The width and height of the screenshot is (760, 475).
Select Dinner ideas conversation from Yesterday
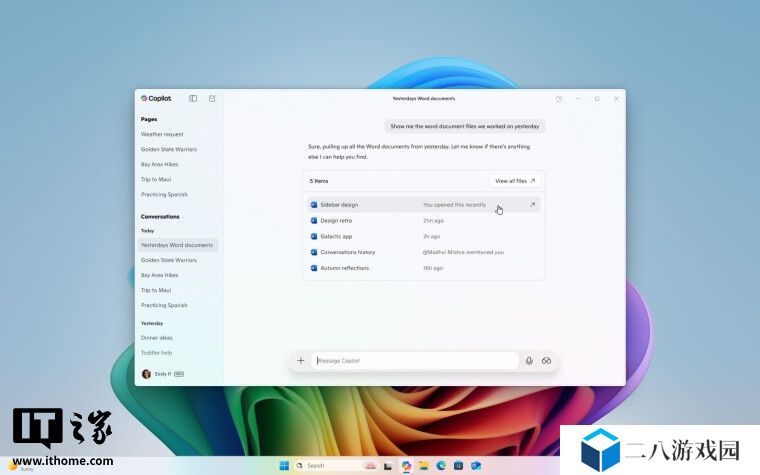point(158,338)
